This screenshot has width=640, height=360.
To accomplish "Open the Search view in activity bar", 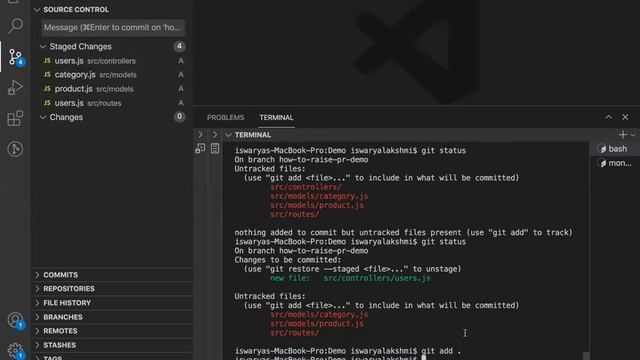I will point(16,26).
